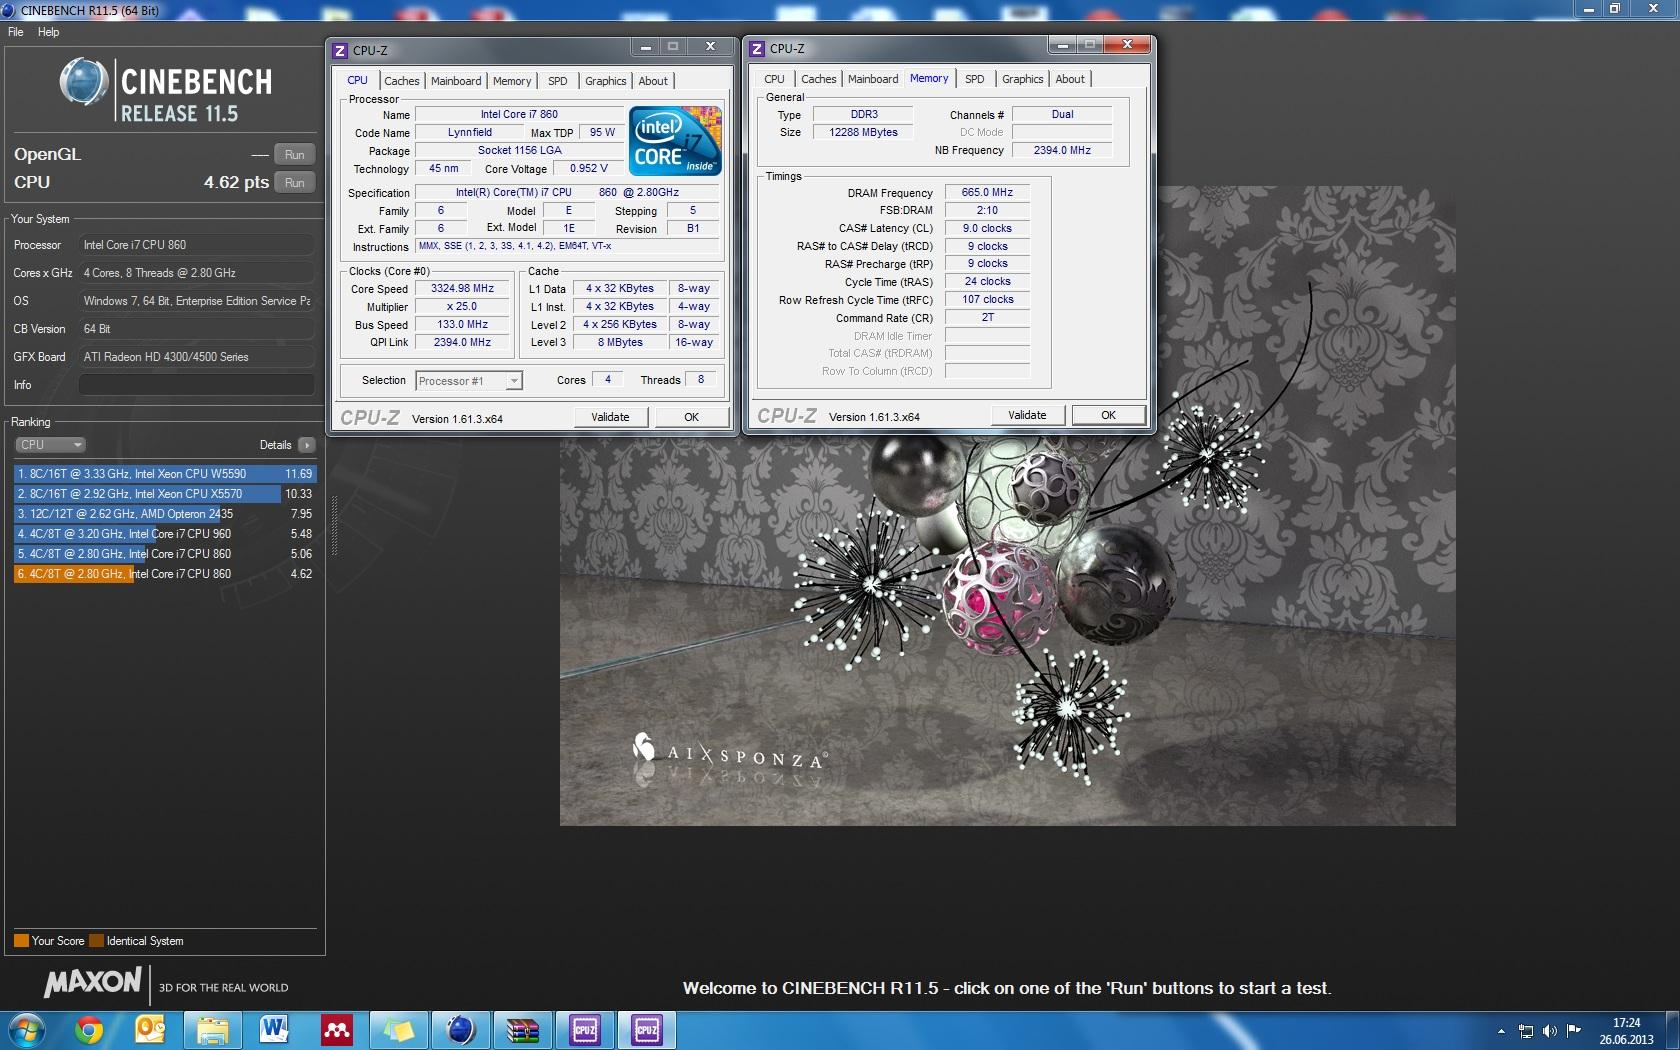
Task: Open the Cinebench Help menu
Action: pos(49,32)
